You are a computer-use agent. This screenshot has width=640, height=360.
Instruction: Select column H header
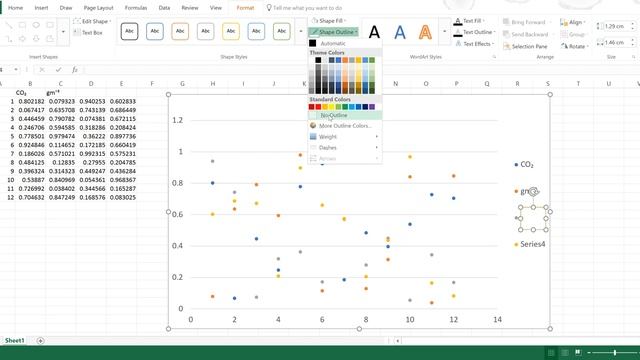(213, 84)
